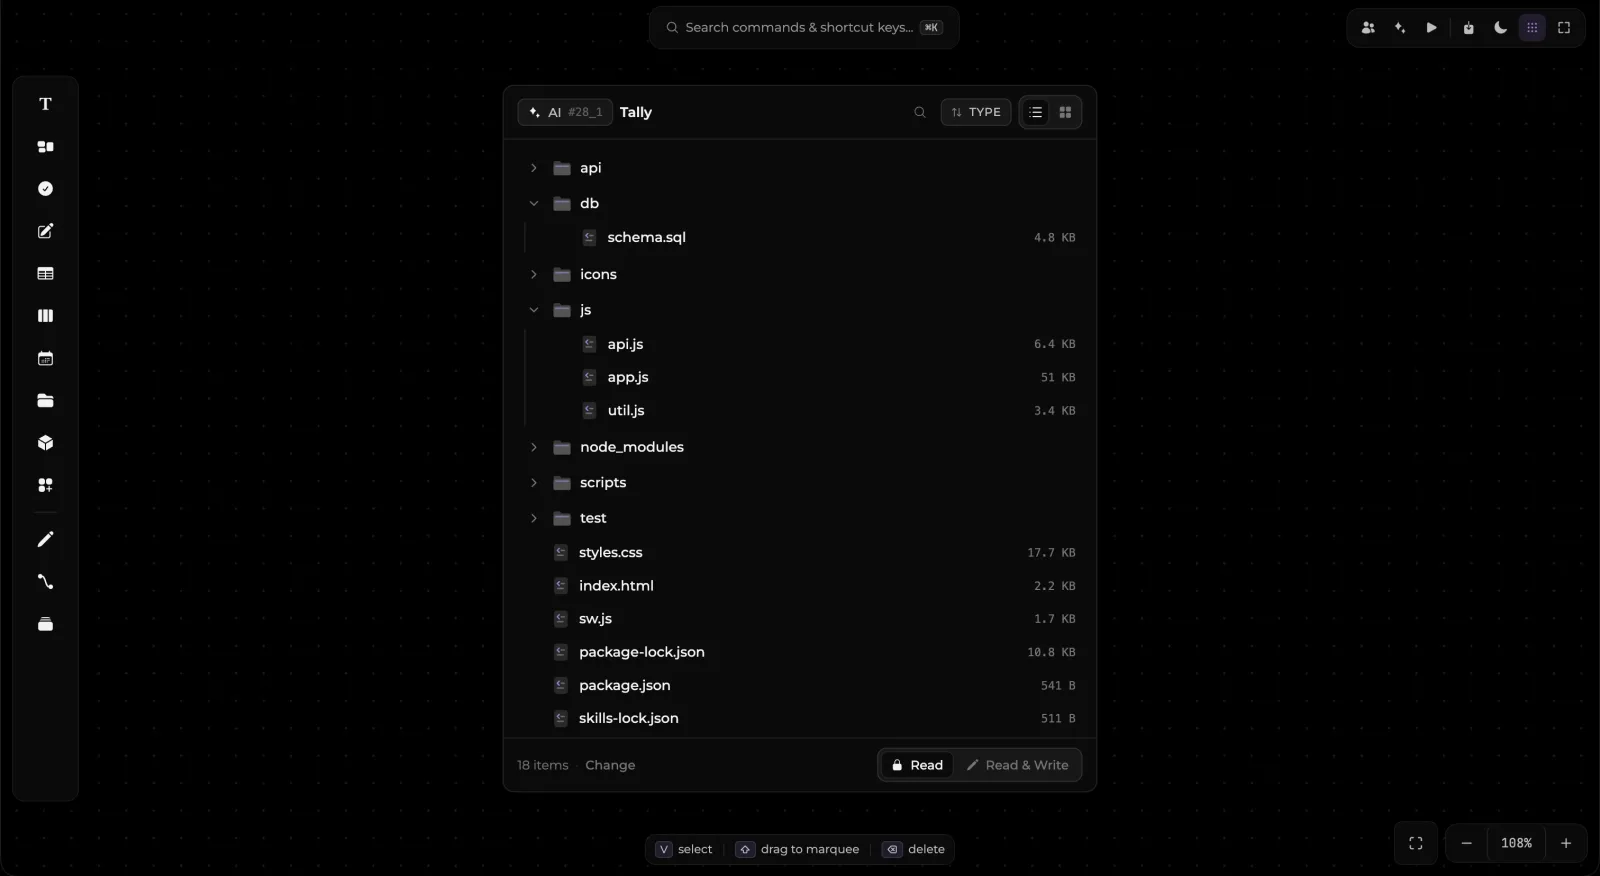Viewport: 1600px width, 876px height.
Task: Zoom in with the plus button
Action: (x=1566, y=843)
